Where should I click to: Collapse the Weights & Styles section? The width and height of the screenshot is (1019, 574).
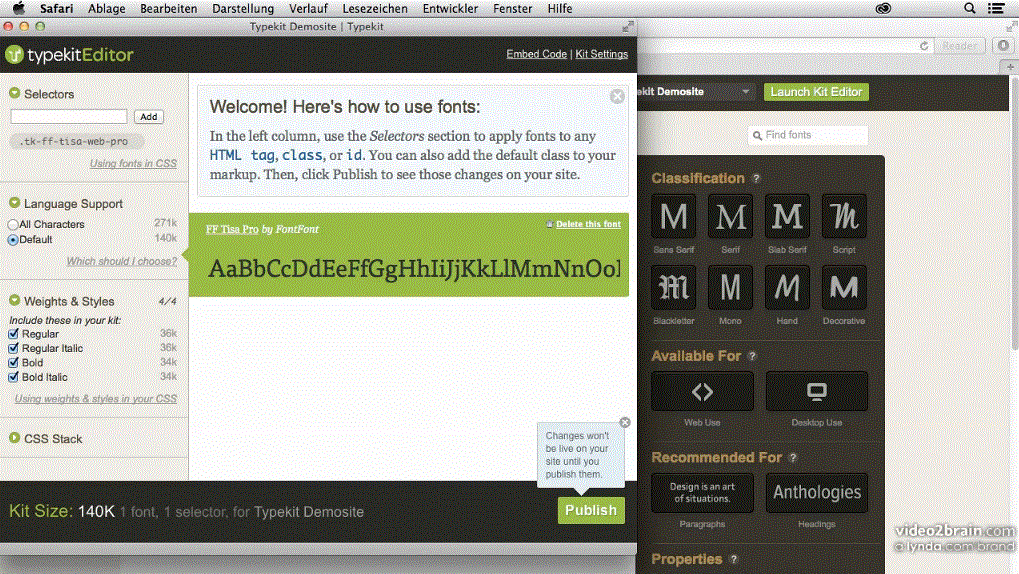coord(14,300)
